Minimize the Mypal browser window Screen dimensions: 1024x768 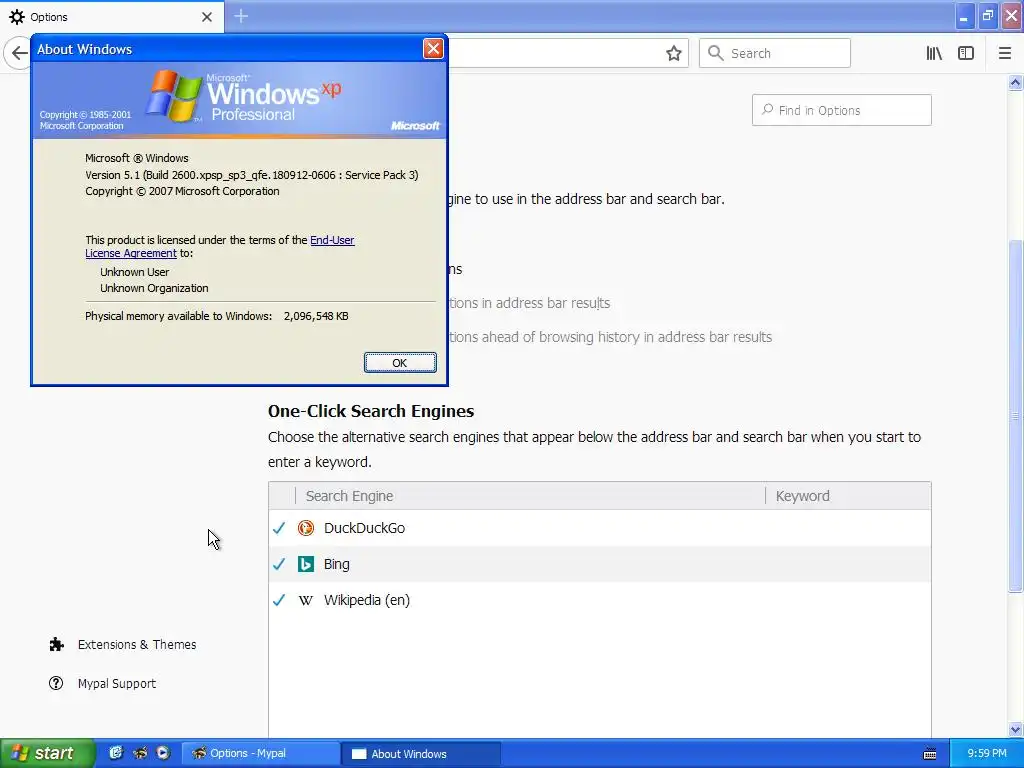coord(964,16)
